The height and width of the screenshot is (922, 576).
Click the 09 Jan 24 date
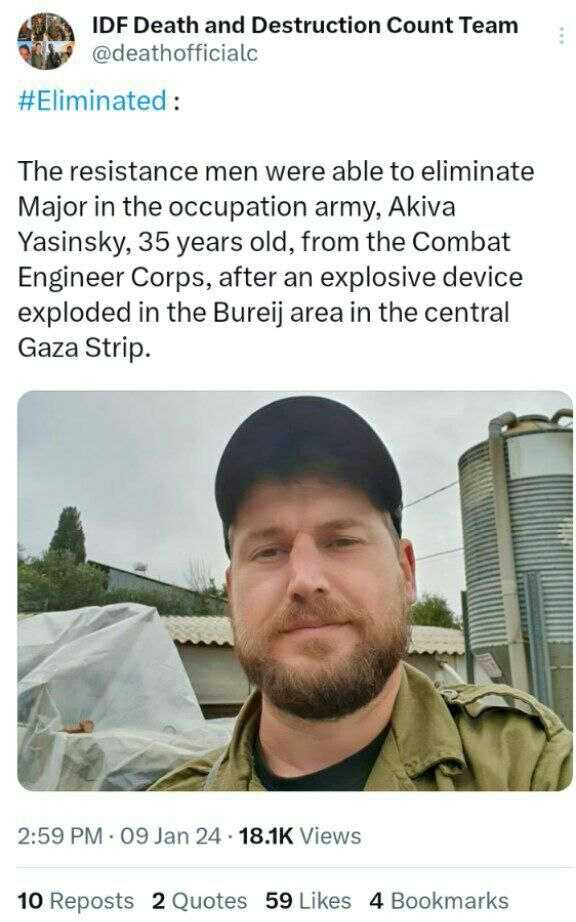(x=170, y=836)
